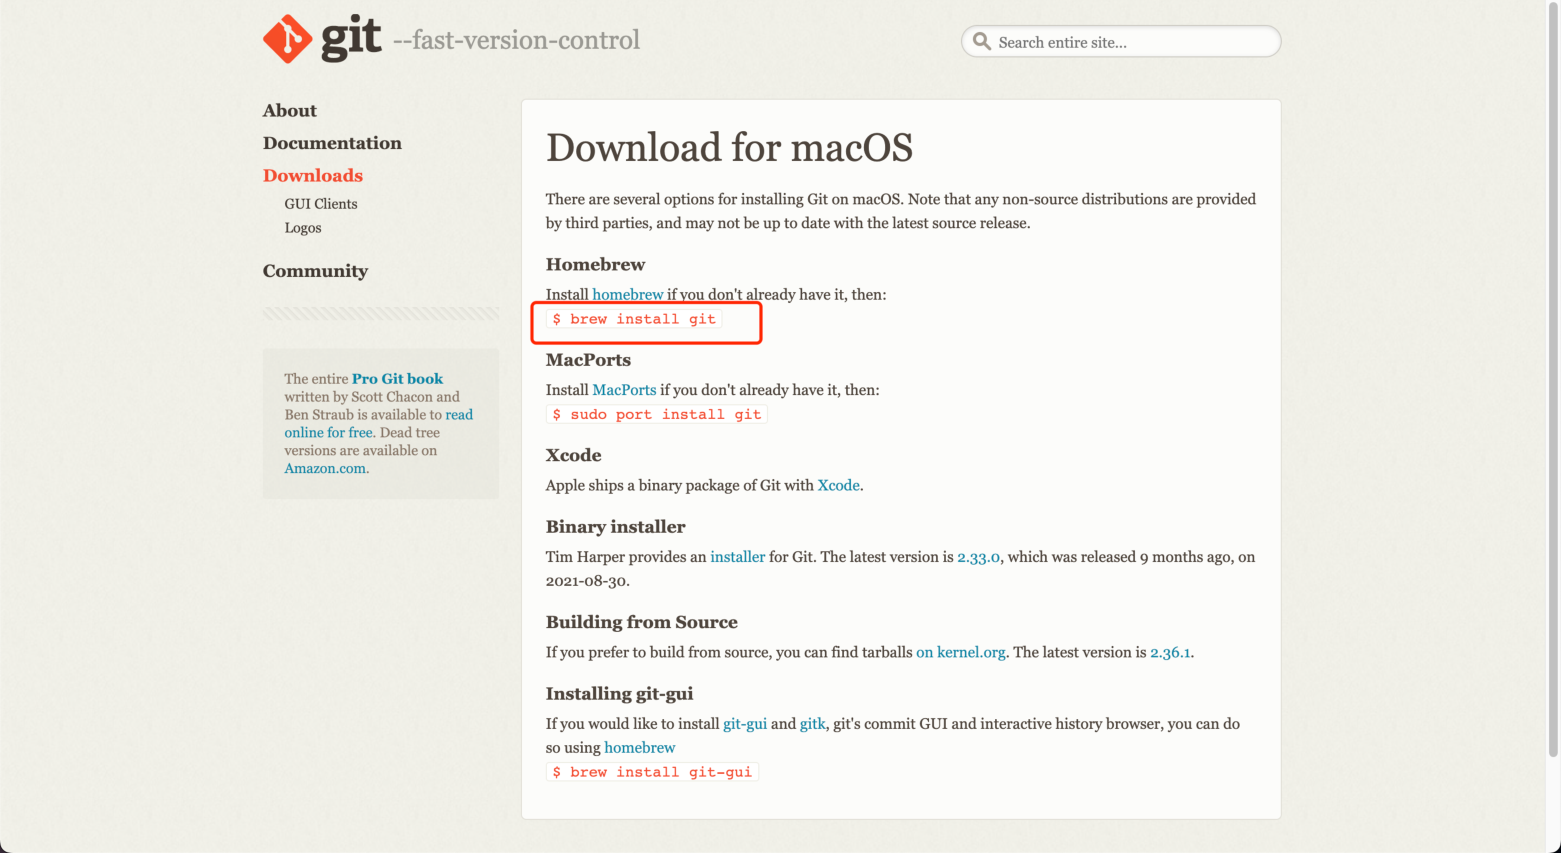The height and width of the screenshot is (853, 1561).
Task: Click the brew install git-gui command
Action: pos(652,772)
